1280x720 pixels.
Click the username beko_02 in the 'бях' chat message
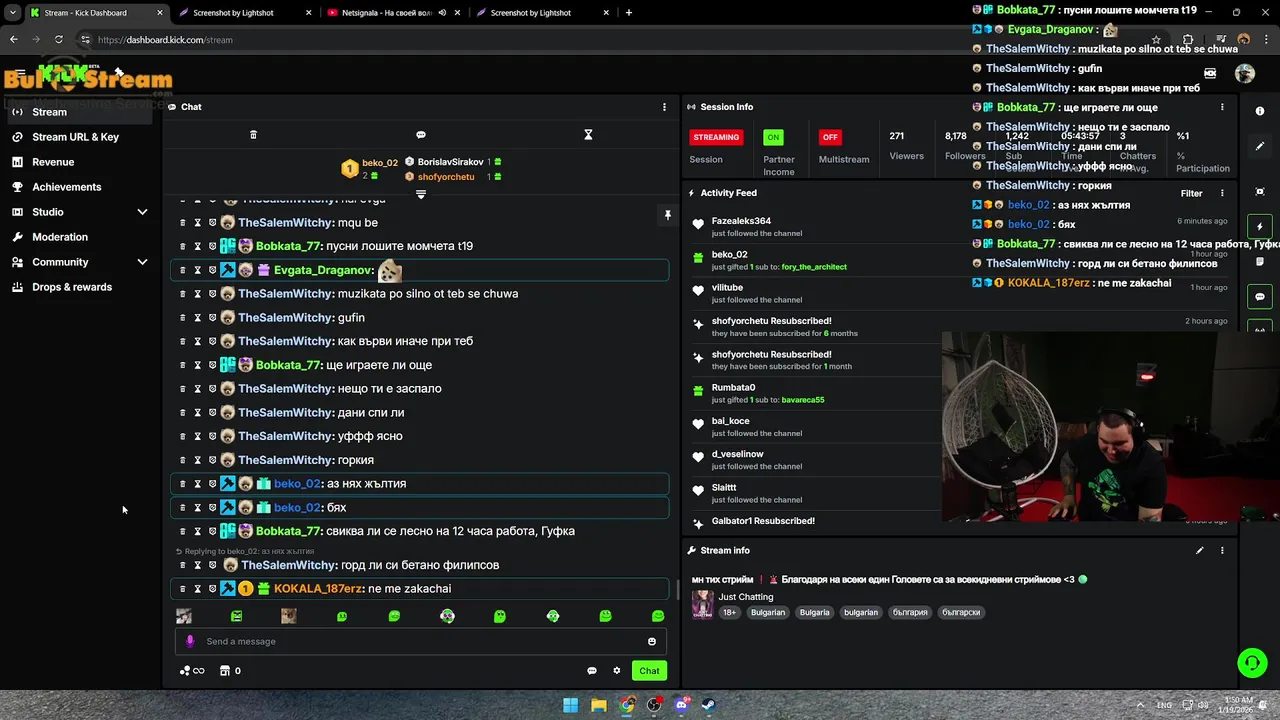click(x=297, y=508)
